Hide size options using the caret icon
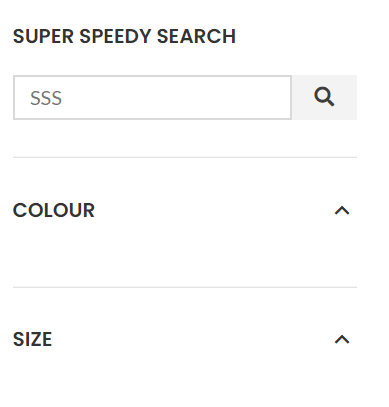The width and height of the screenshot is (389, 407). pos(342,339)
